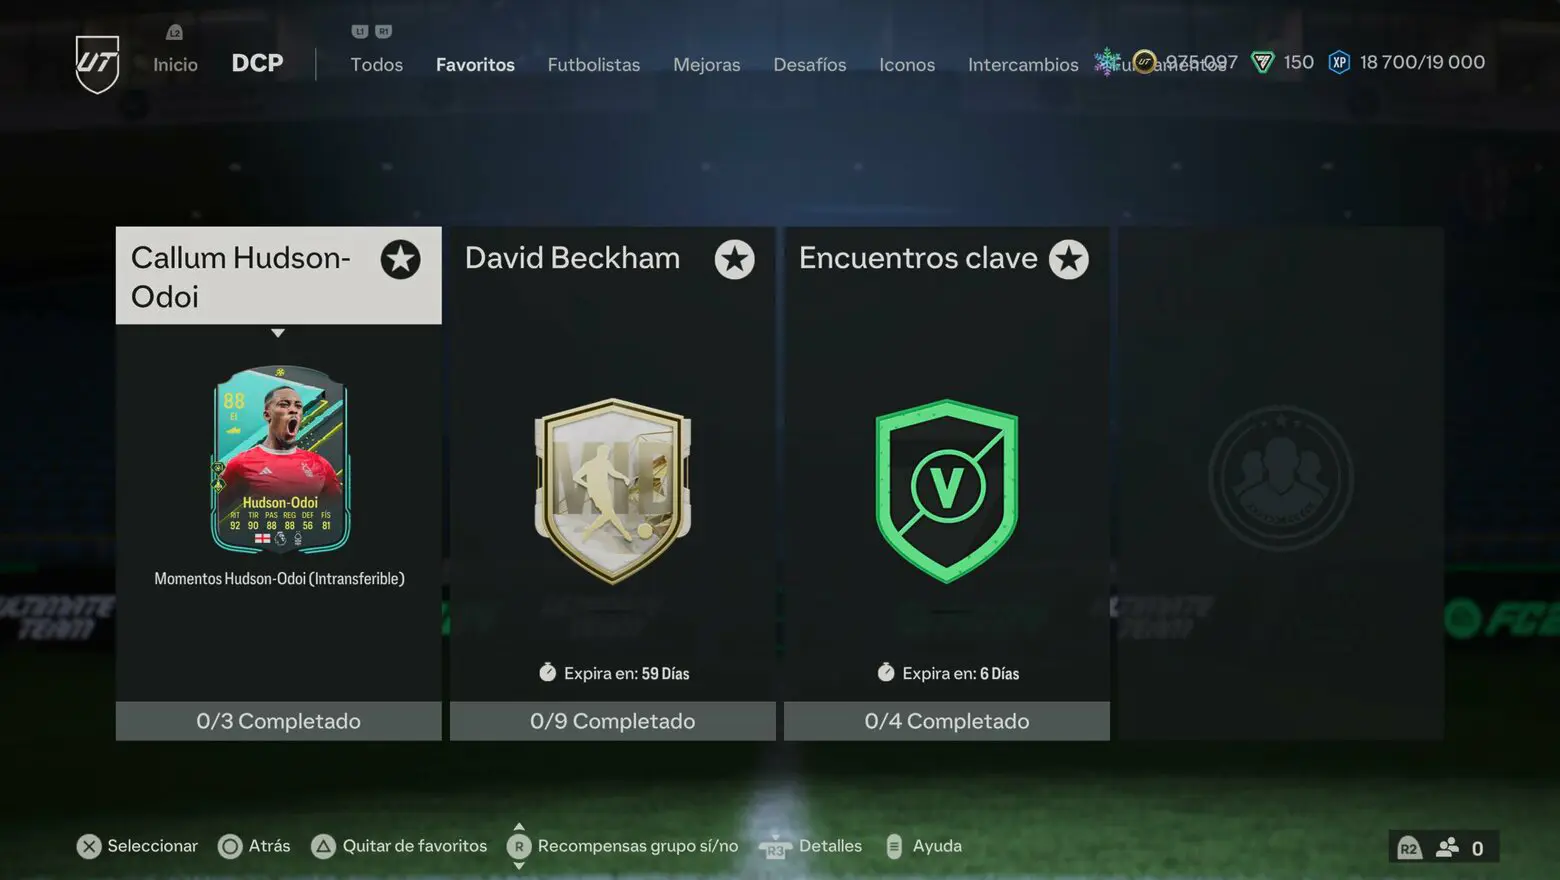Click the coins balance icon
Viewport: 1560px width, 880px height.
click(x=1144, y=62)
